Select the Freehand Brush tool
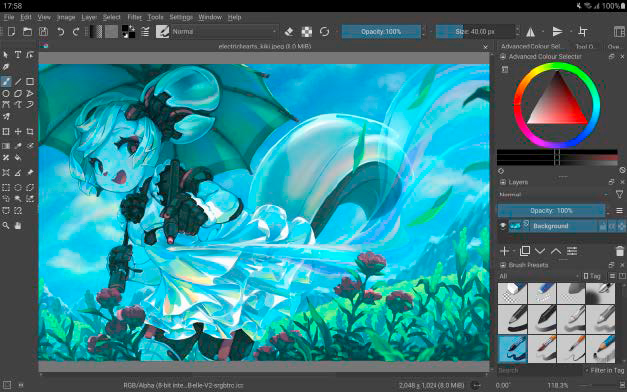 click(x=6, y=82)
